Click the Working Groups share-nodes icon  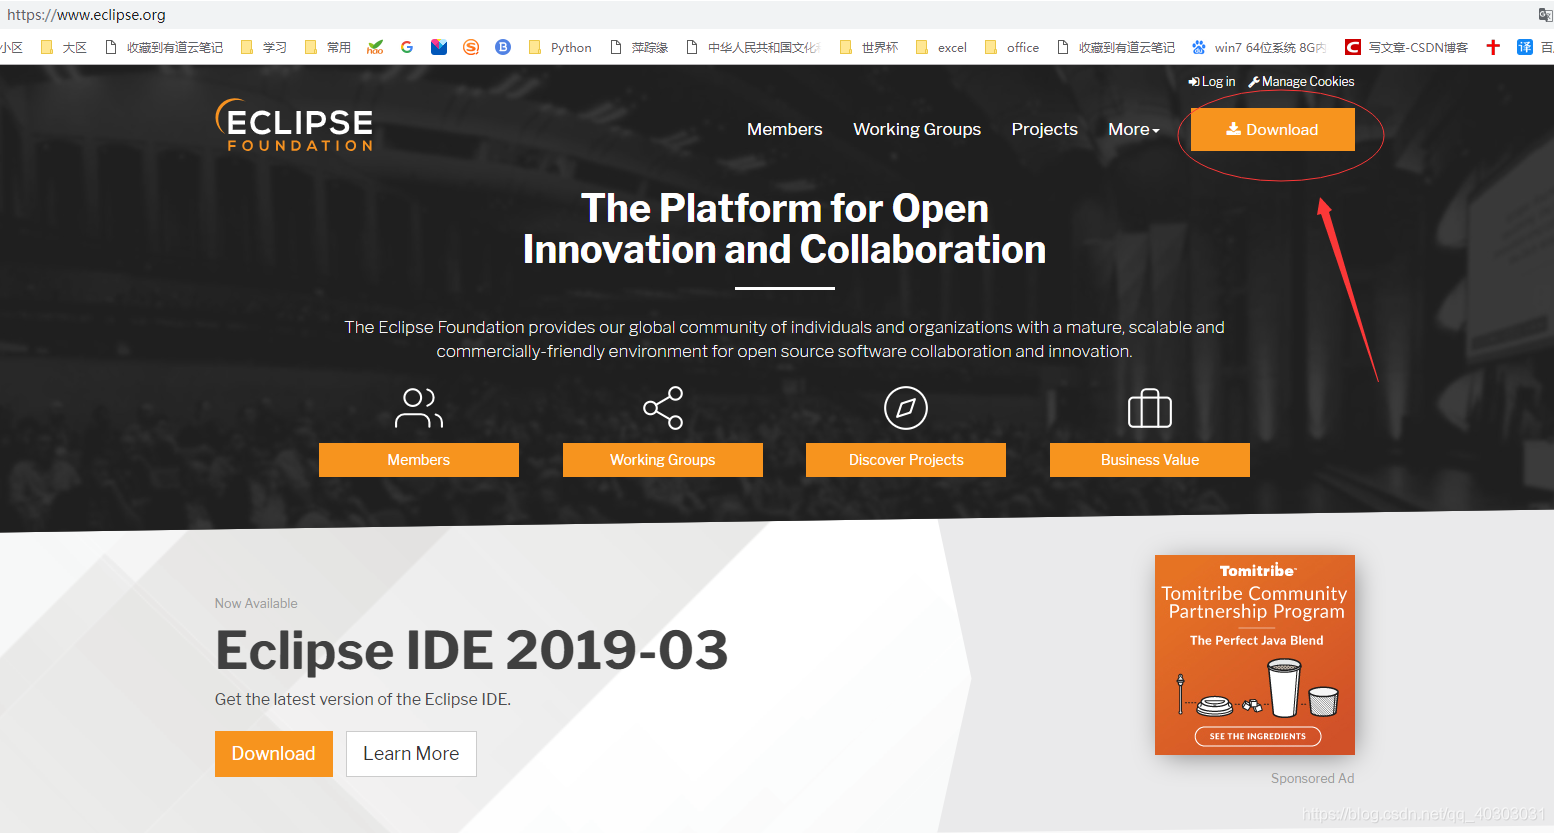pos(663,408)
